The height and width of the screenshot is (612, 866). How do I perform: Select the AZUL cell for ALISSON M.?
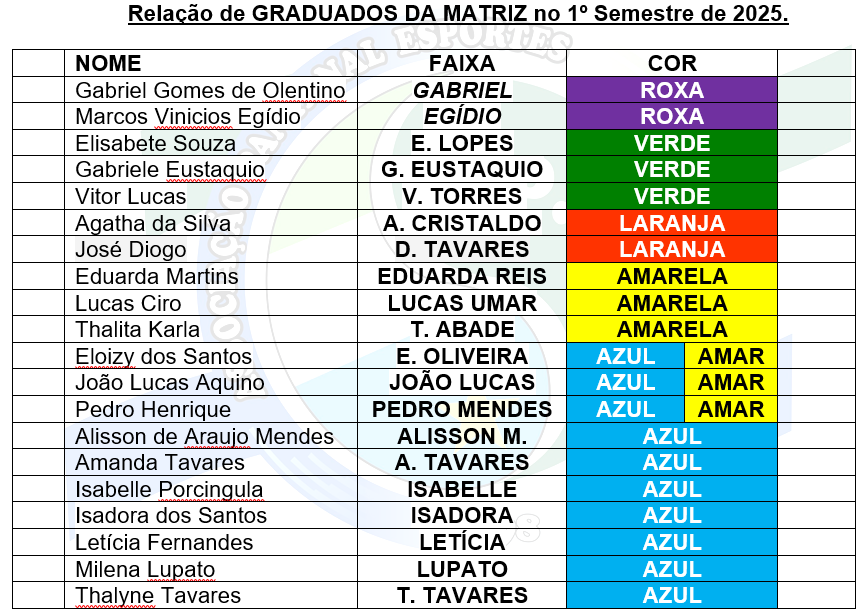[672, 436]
